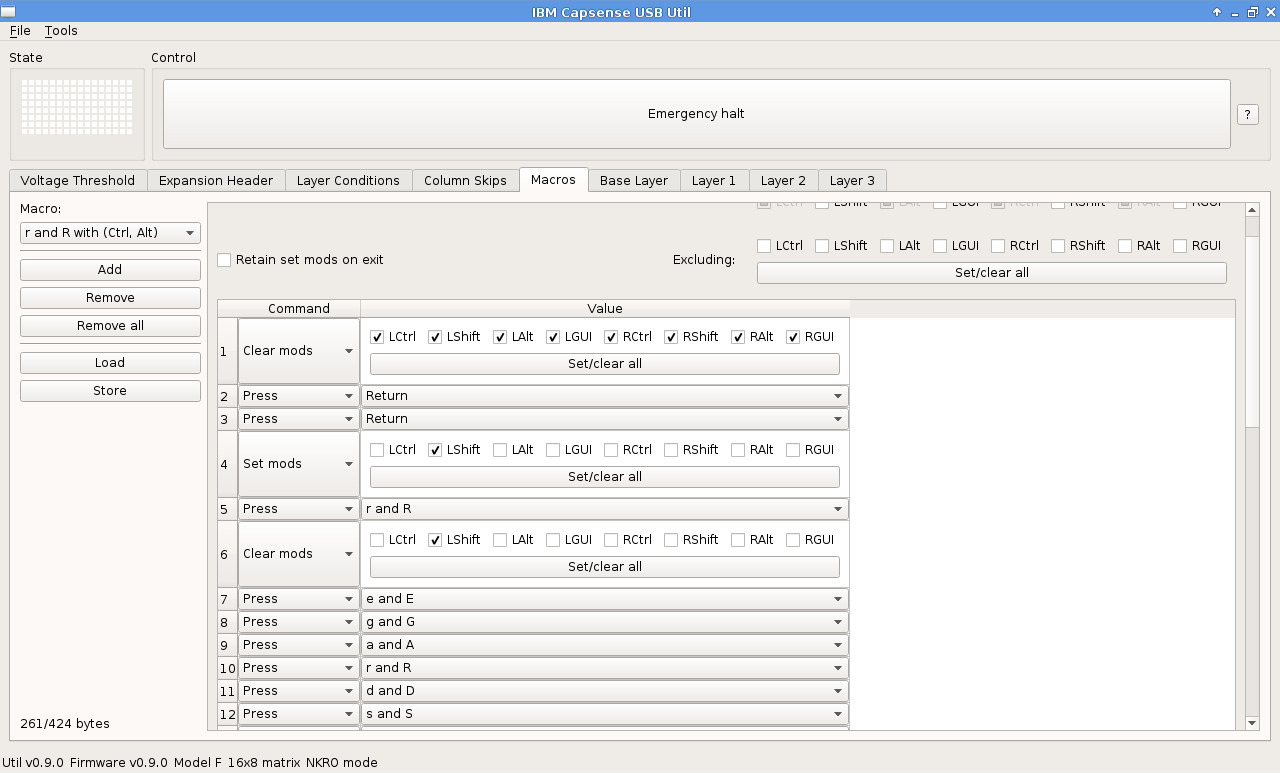Check LCtrl in the Excluding row
The width and height of the screenshot is (1280, 773).
765,246
